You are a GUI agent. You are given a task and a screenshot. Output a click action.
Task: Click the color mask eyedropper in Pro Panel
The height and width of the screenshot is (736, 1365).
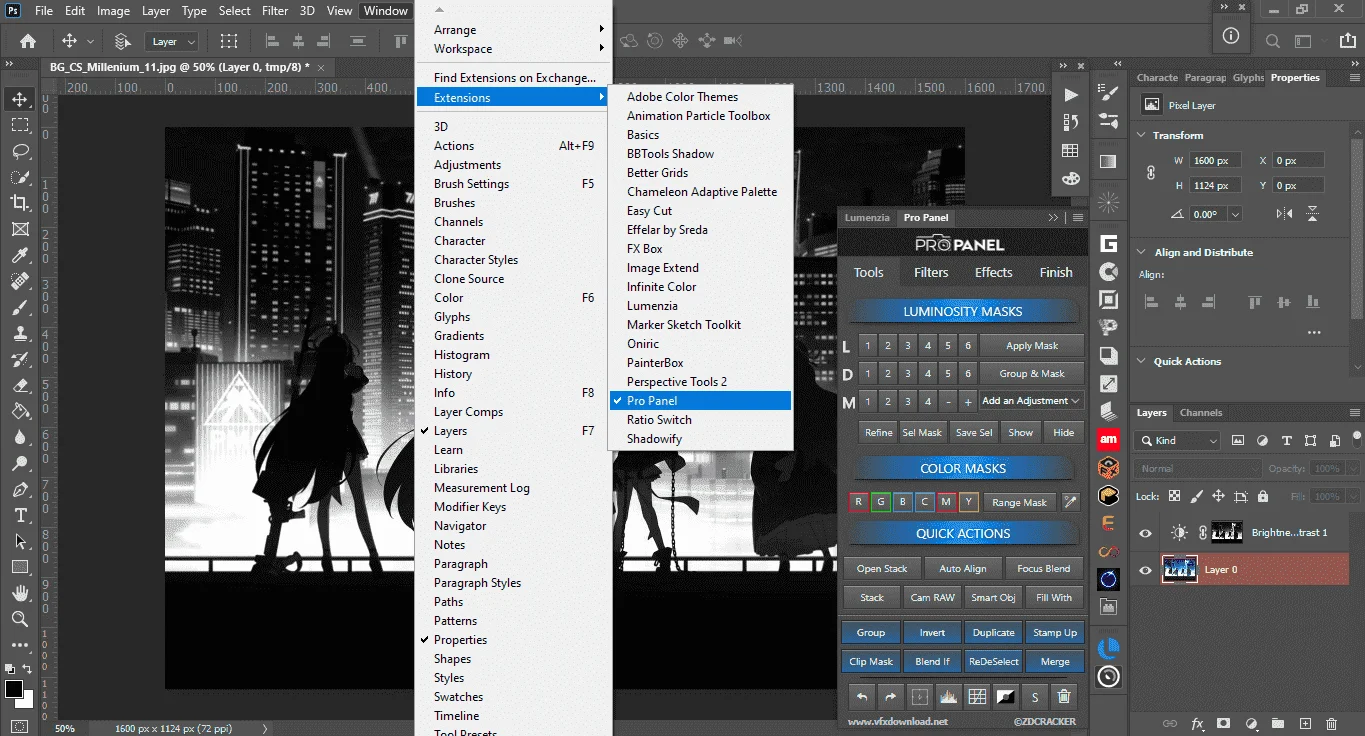click(1070, 502)
